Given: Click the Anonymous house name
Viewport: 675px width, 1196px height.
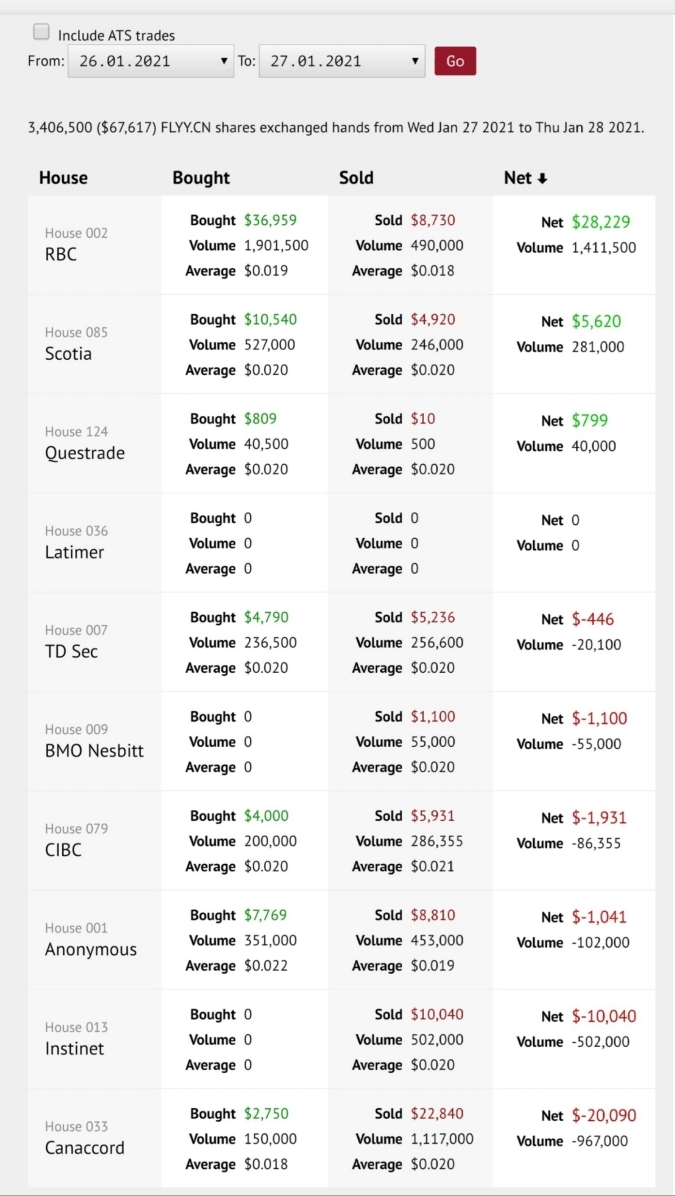Looking at the screenshot, I should [91, 949].
